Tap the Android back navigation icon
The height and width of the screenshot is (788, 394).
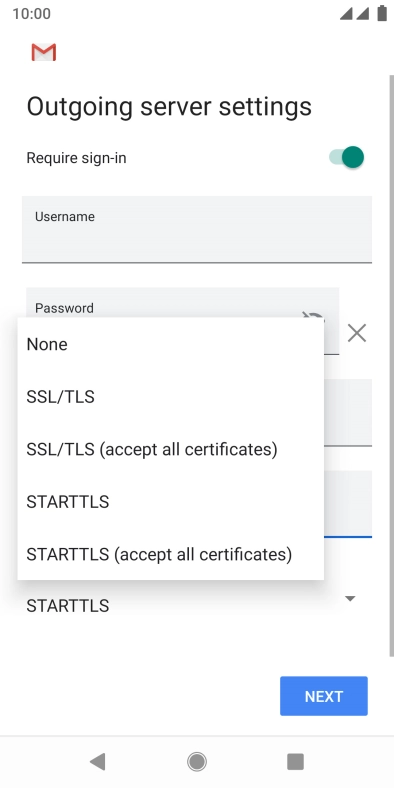click(97, 761)
